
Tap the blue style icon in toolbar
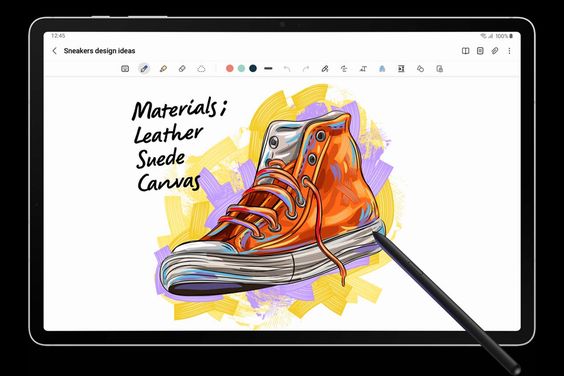tap(382, 68)
